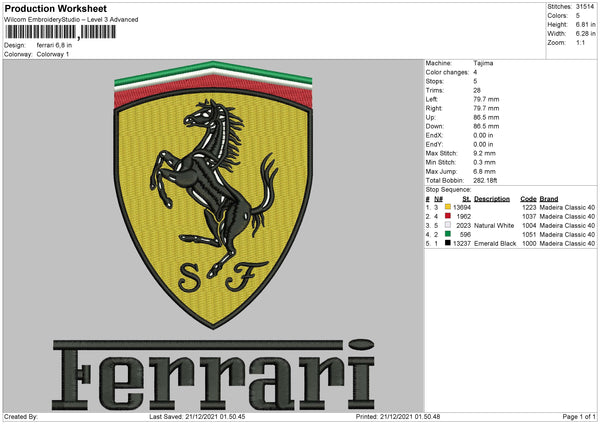Click the white thread swatch for Natural White
Image resolution: width=600 pixels, height=424 pixels.
coord(448,225)
